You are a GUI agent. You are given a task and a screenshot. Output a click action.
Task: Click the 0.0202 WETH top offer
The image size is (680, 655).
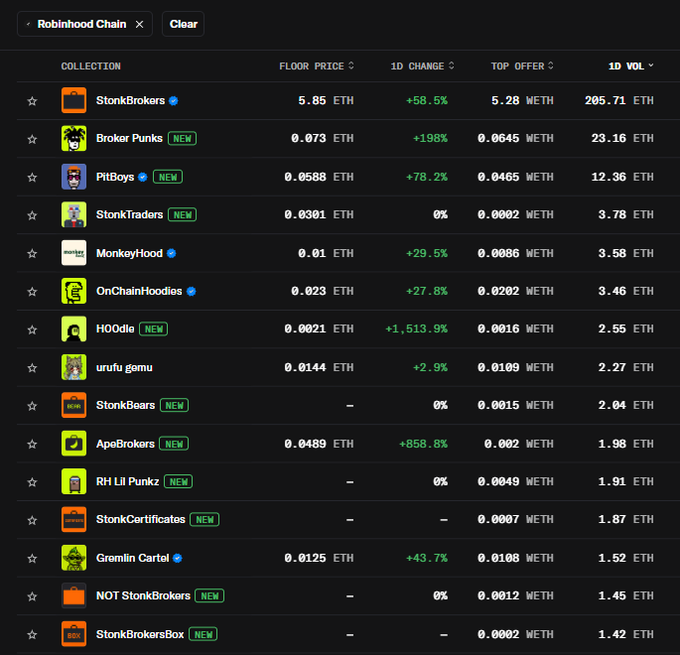[515, 291]
